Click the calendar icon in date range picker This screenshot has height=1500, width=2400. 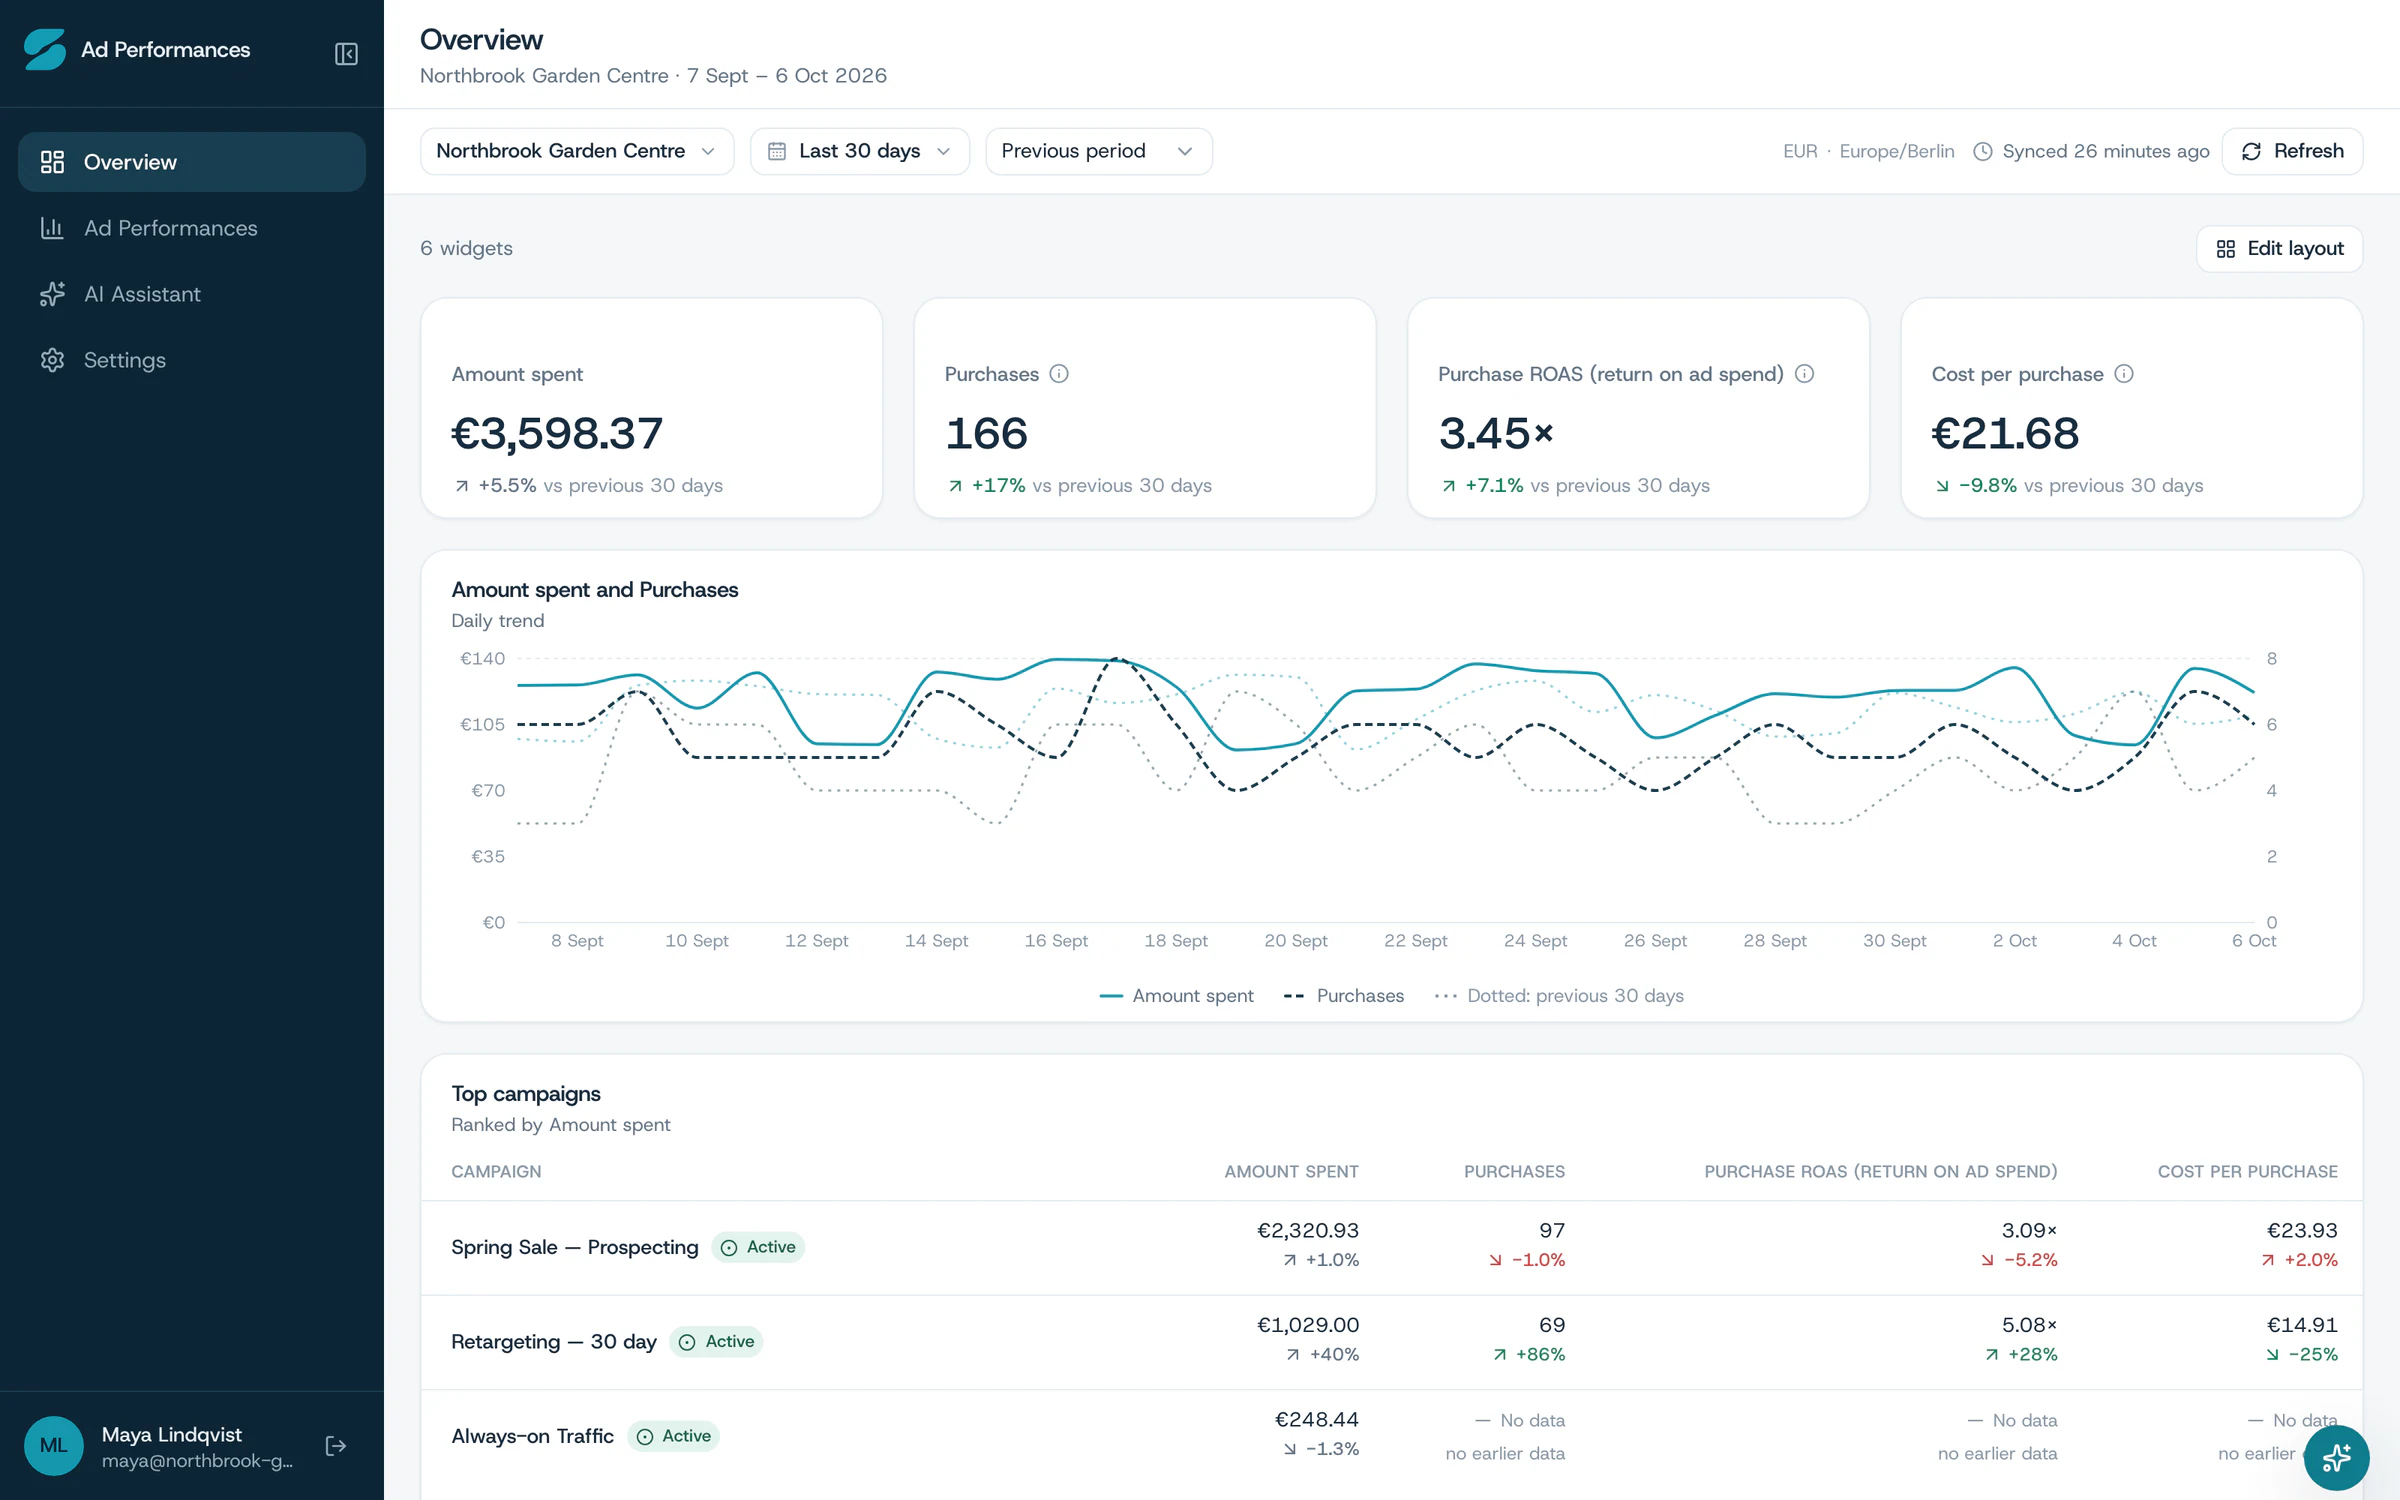(776, 151)
